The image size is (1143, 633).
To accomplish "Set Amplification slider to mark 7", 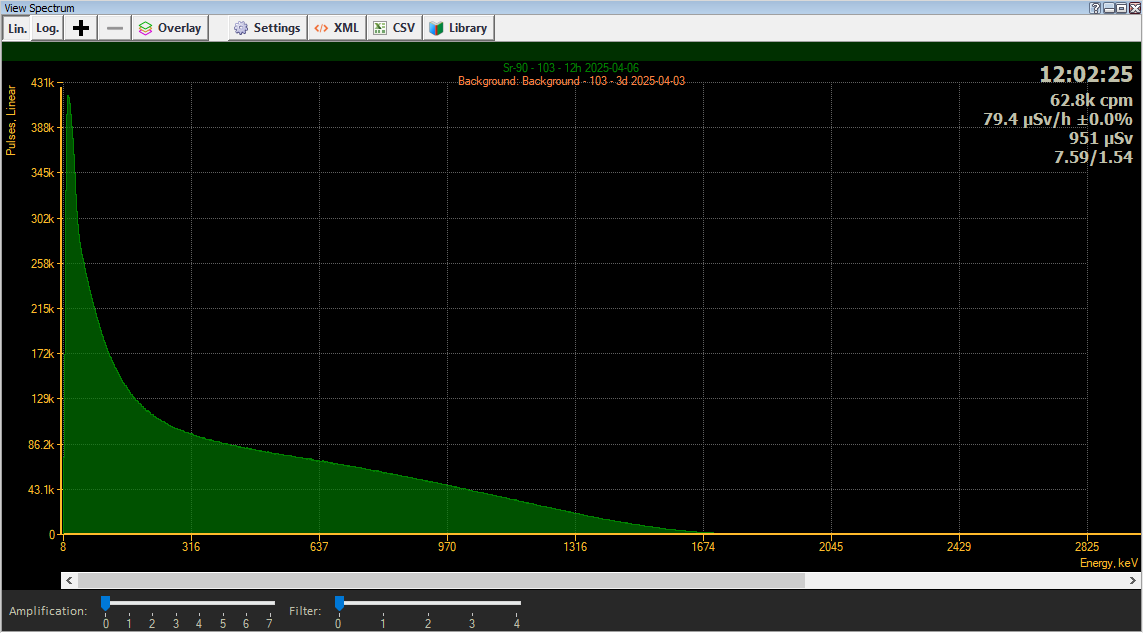I will (269, 604).
